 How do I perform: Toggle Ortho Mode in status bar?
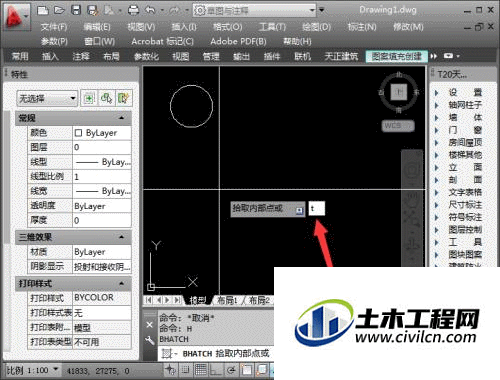215,370
